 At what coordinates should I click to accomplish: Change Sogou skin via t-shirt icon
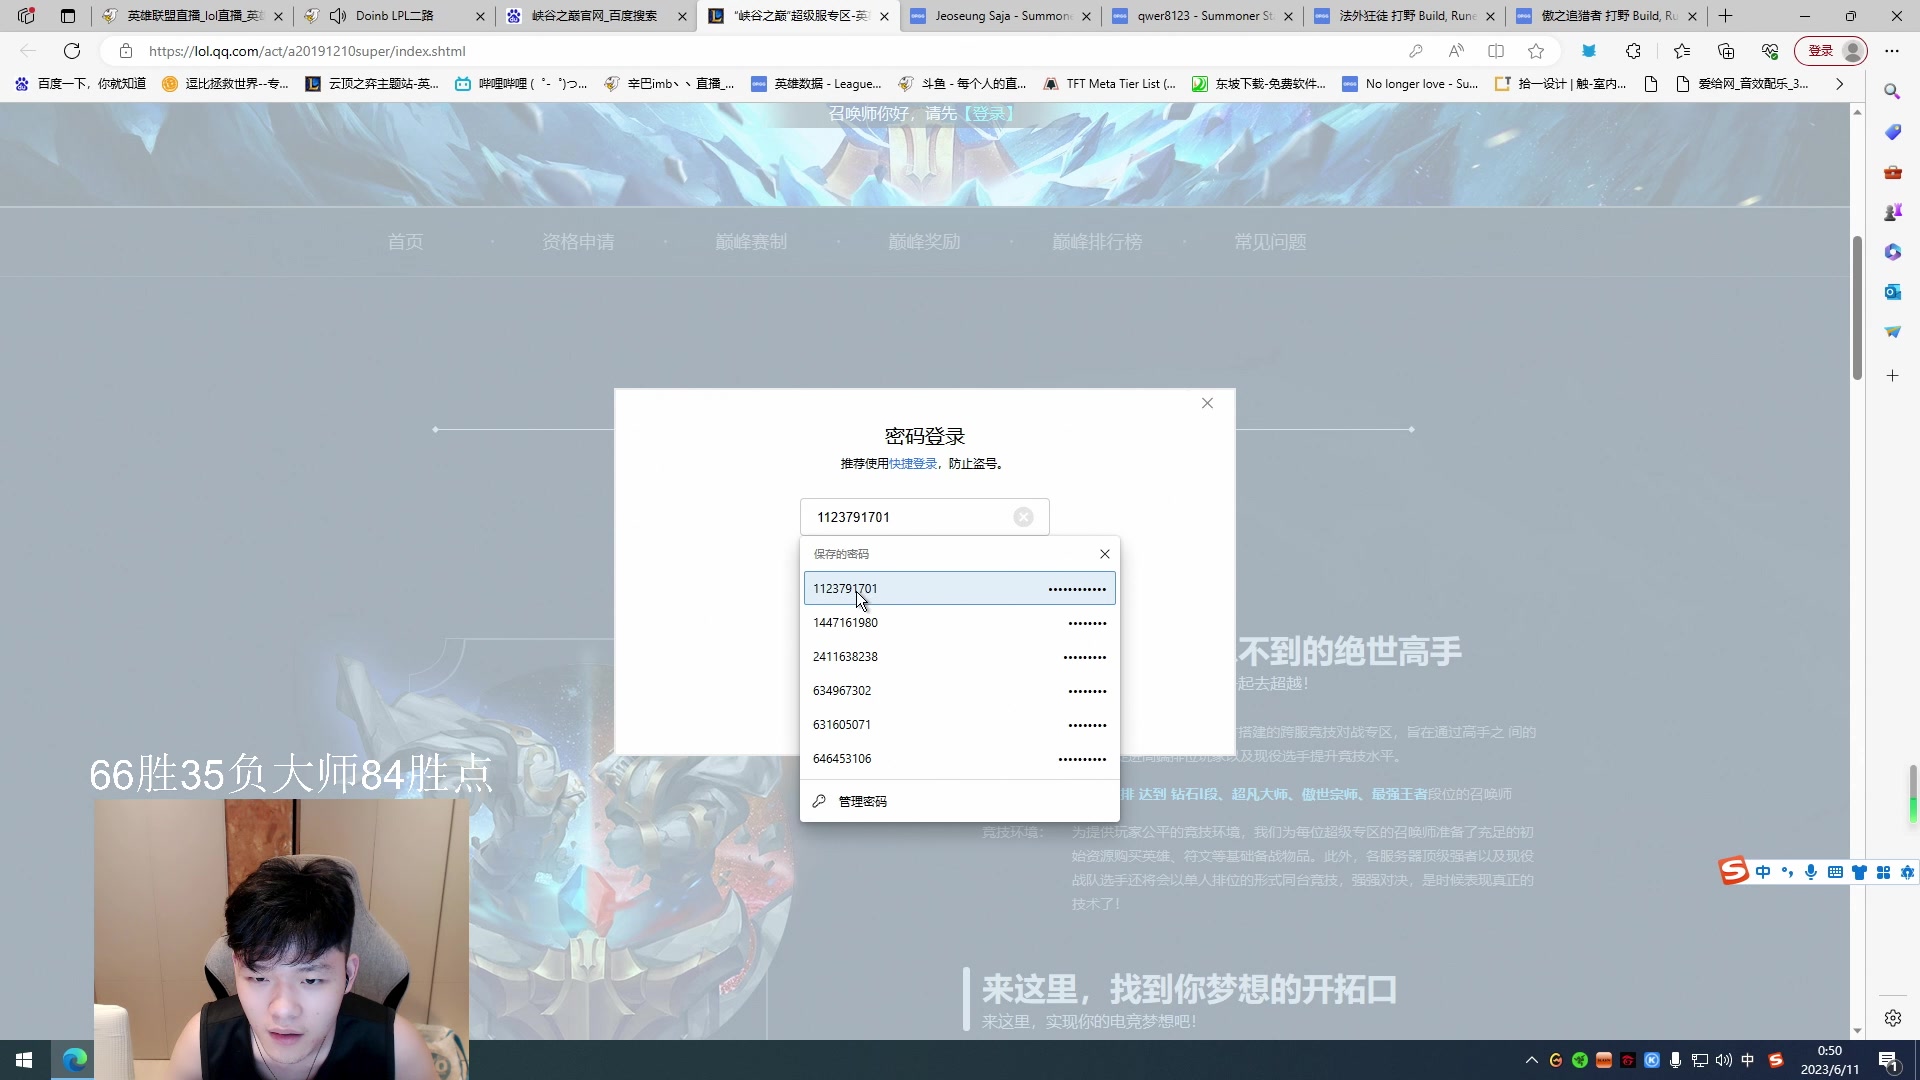pos(1860,872)
